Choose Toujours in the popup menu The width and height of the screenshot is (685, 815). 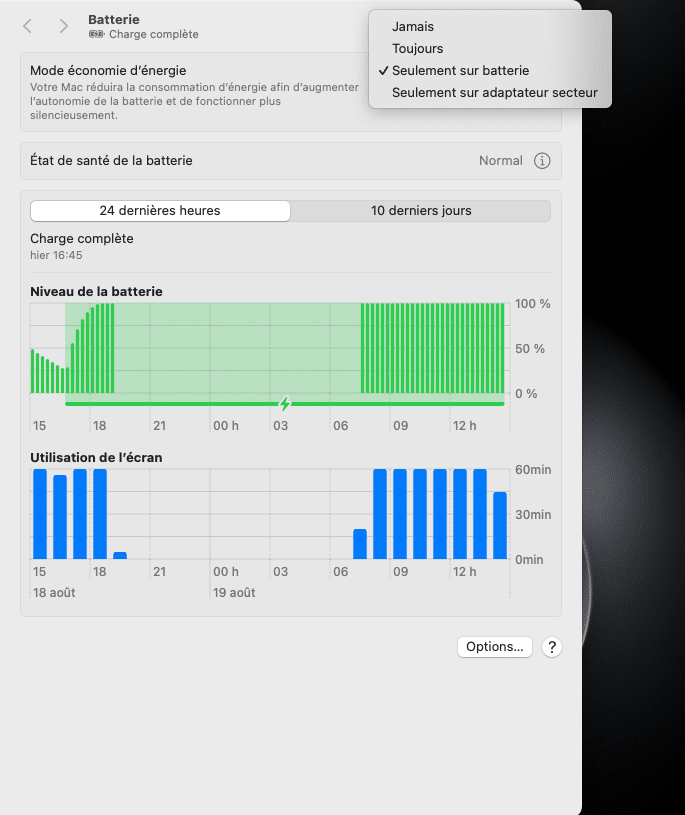(417, 48)
